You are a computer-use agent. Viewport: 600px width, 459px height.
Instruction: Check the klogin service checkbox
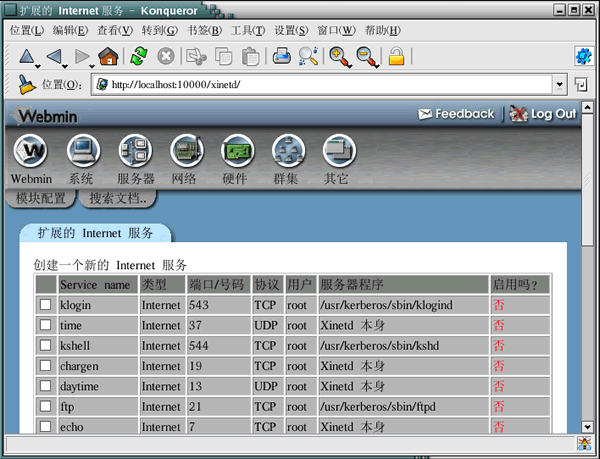pos(46,304)
